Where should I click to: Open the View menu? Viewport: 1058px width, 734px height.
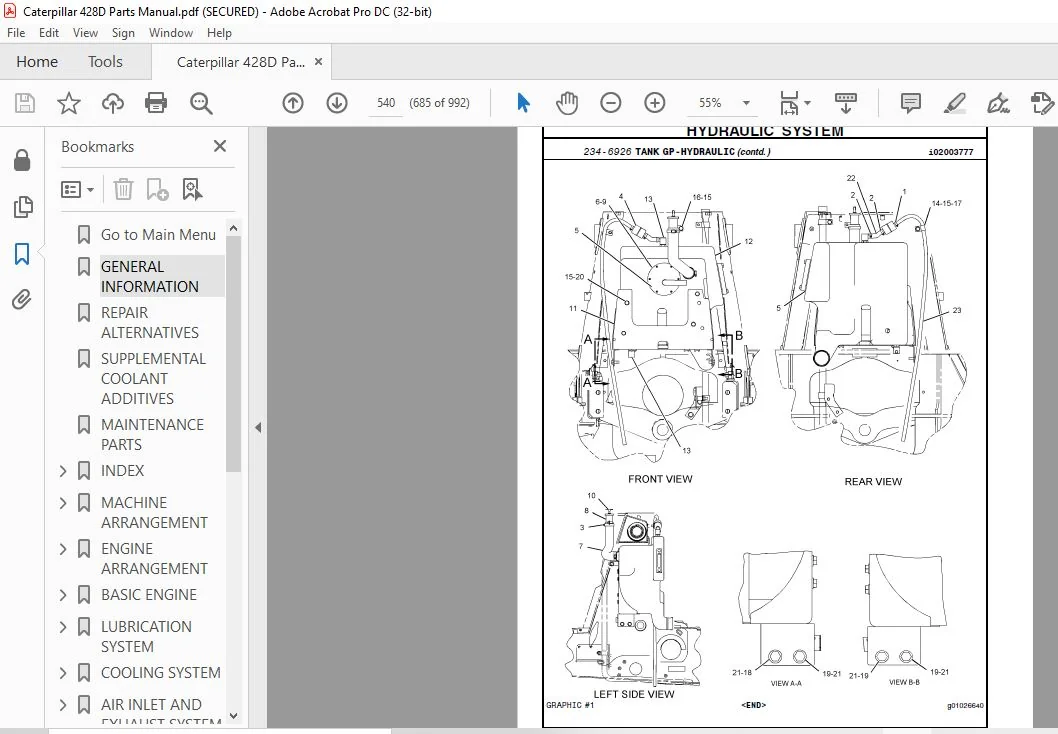tap(86, 32)
